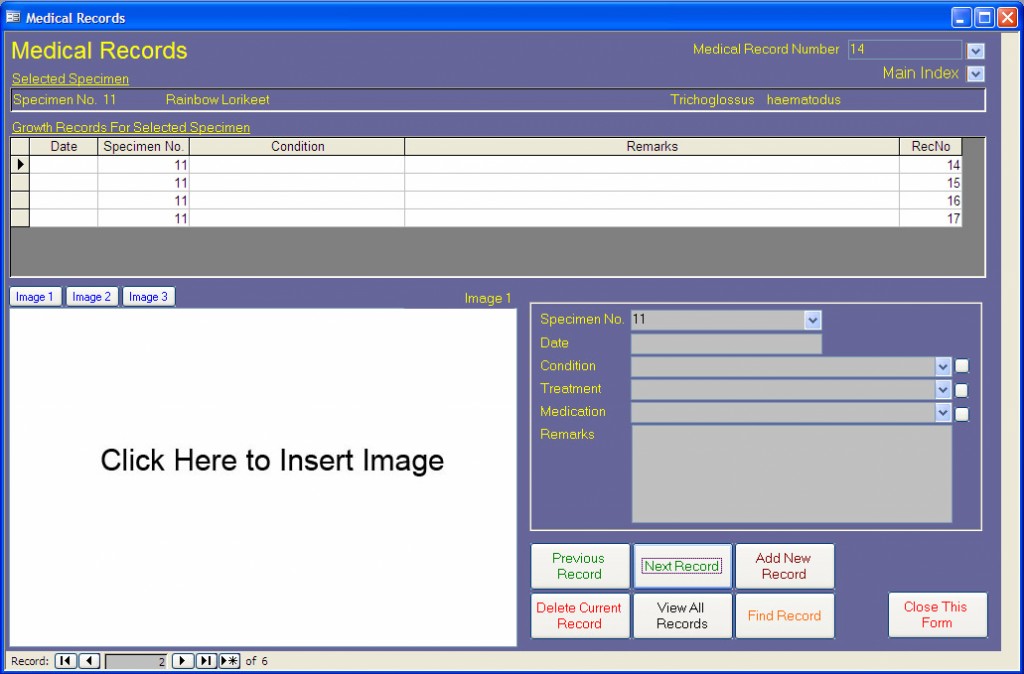This screenshot has width=1024, height=674.
Task: Open View All Records
Action: (682, 615)
